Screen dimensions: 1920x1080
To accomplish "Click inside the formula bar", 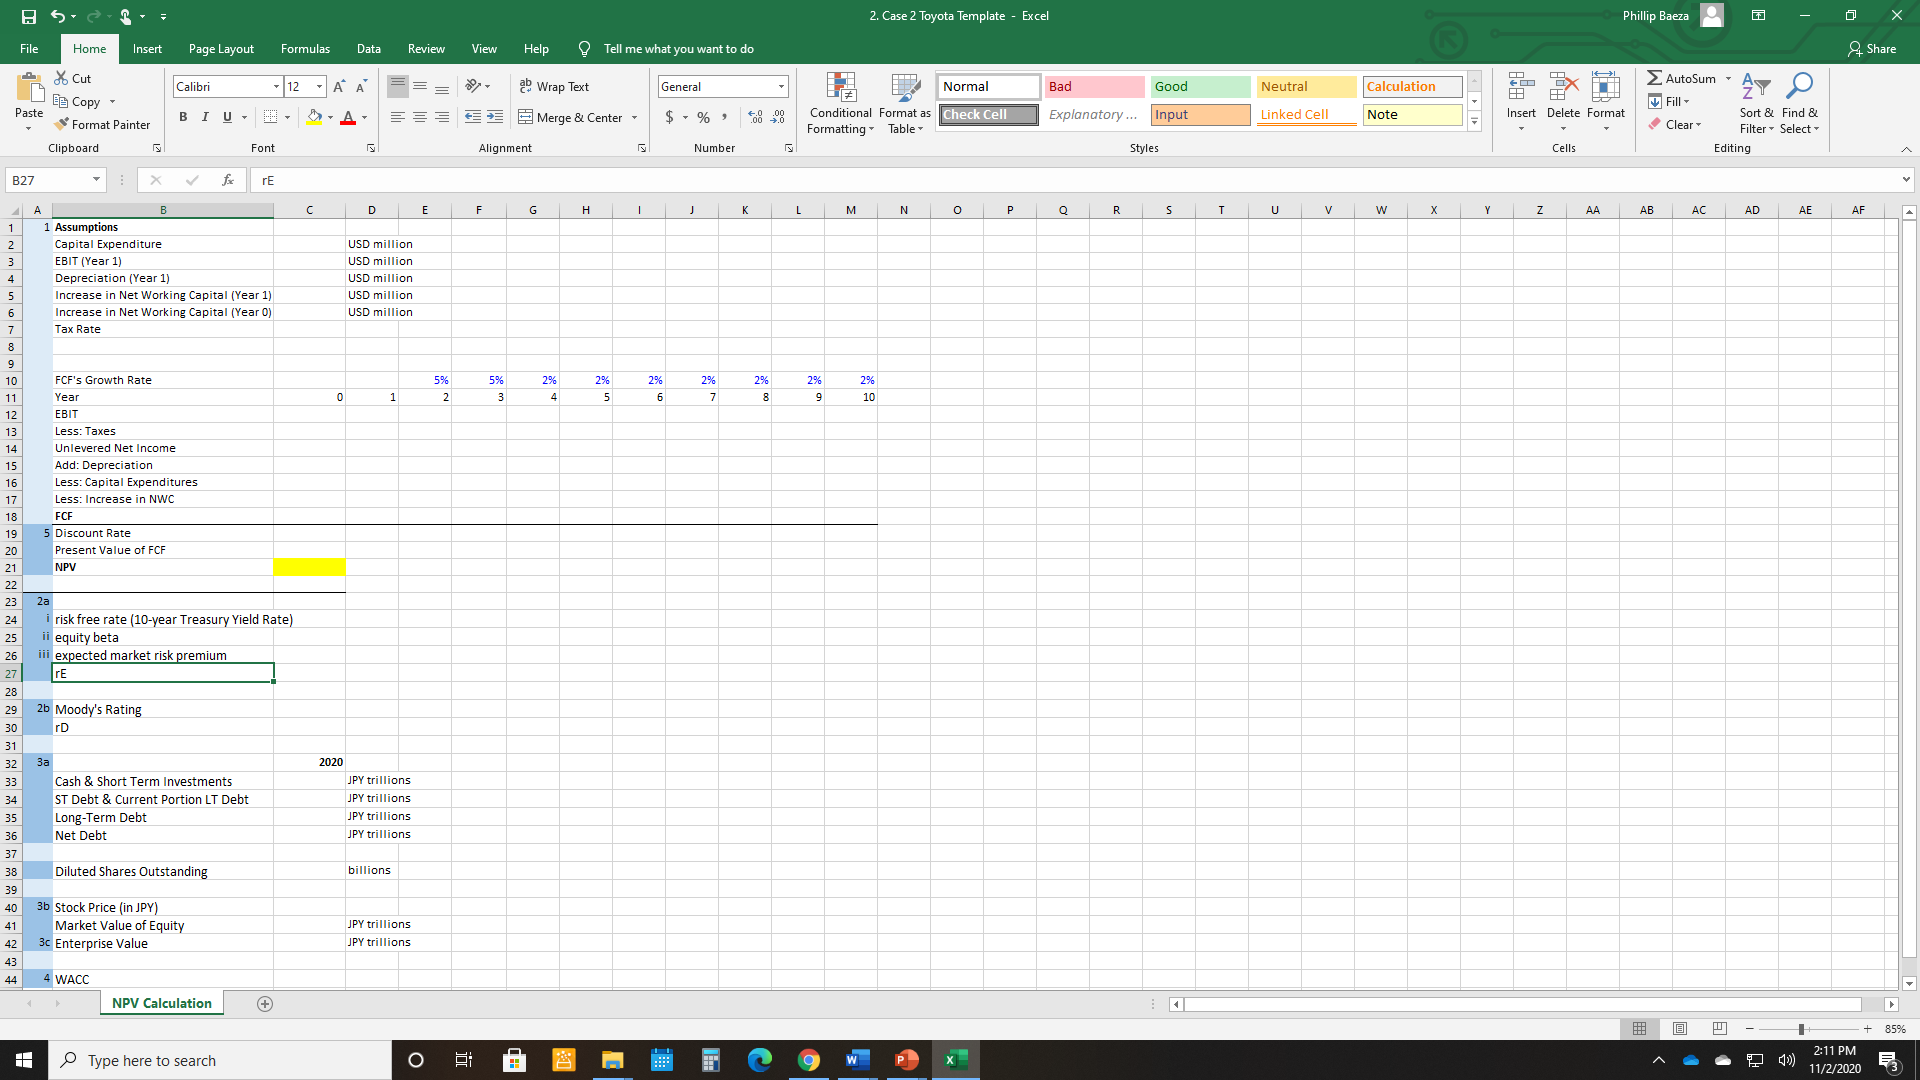I will [700, 180].
